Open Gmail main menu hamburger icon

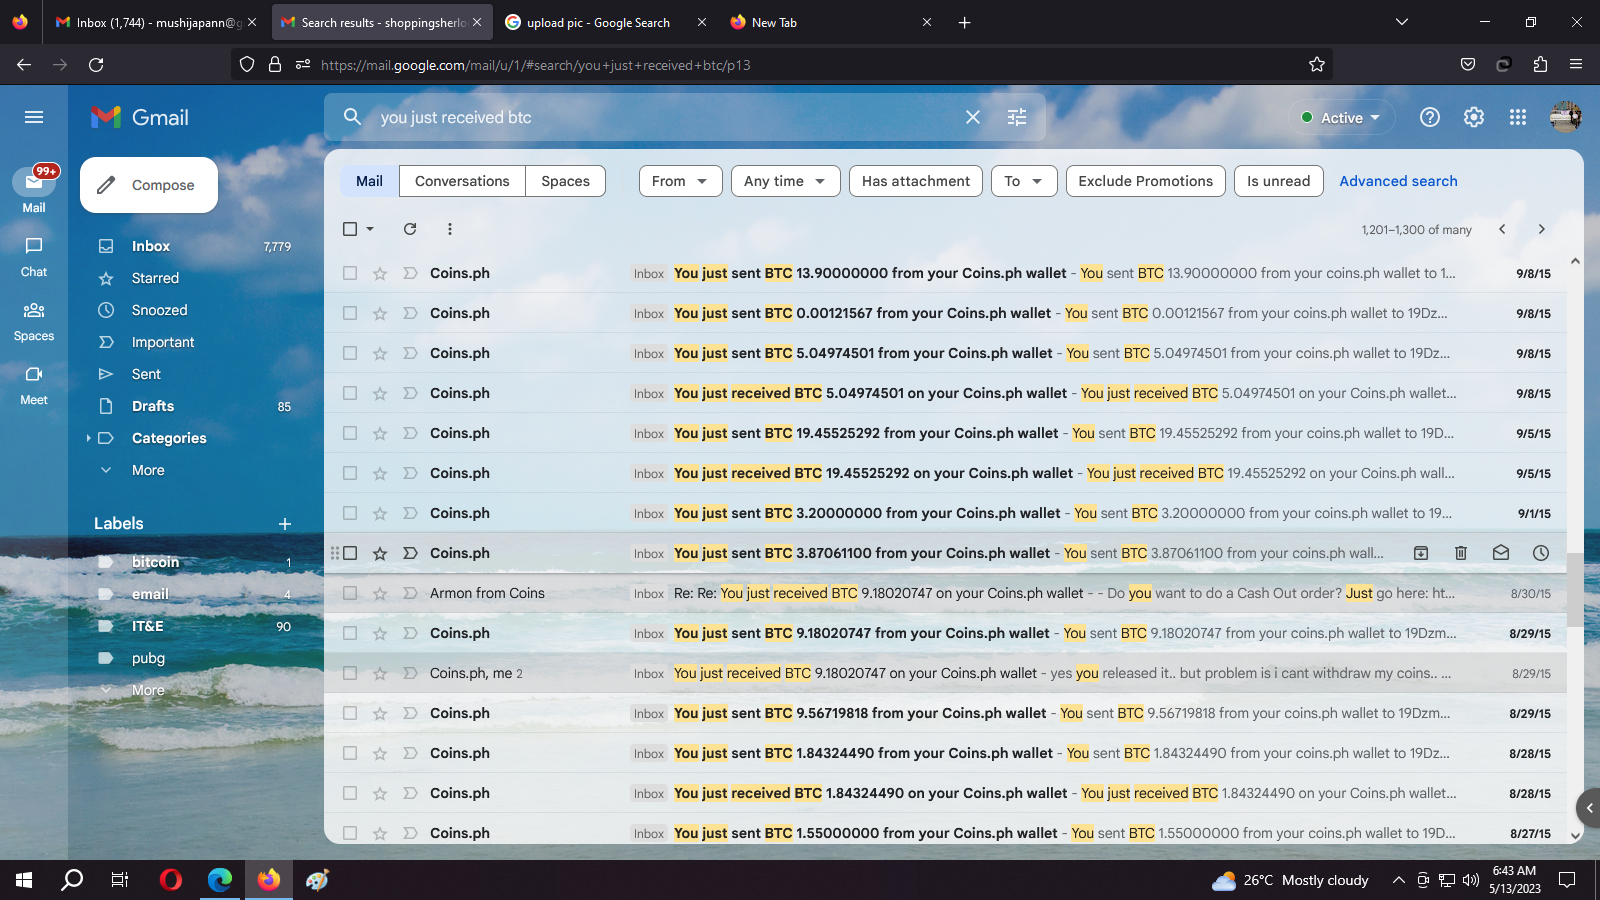click(x=34, y=117)
